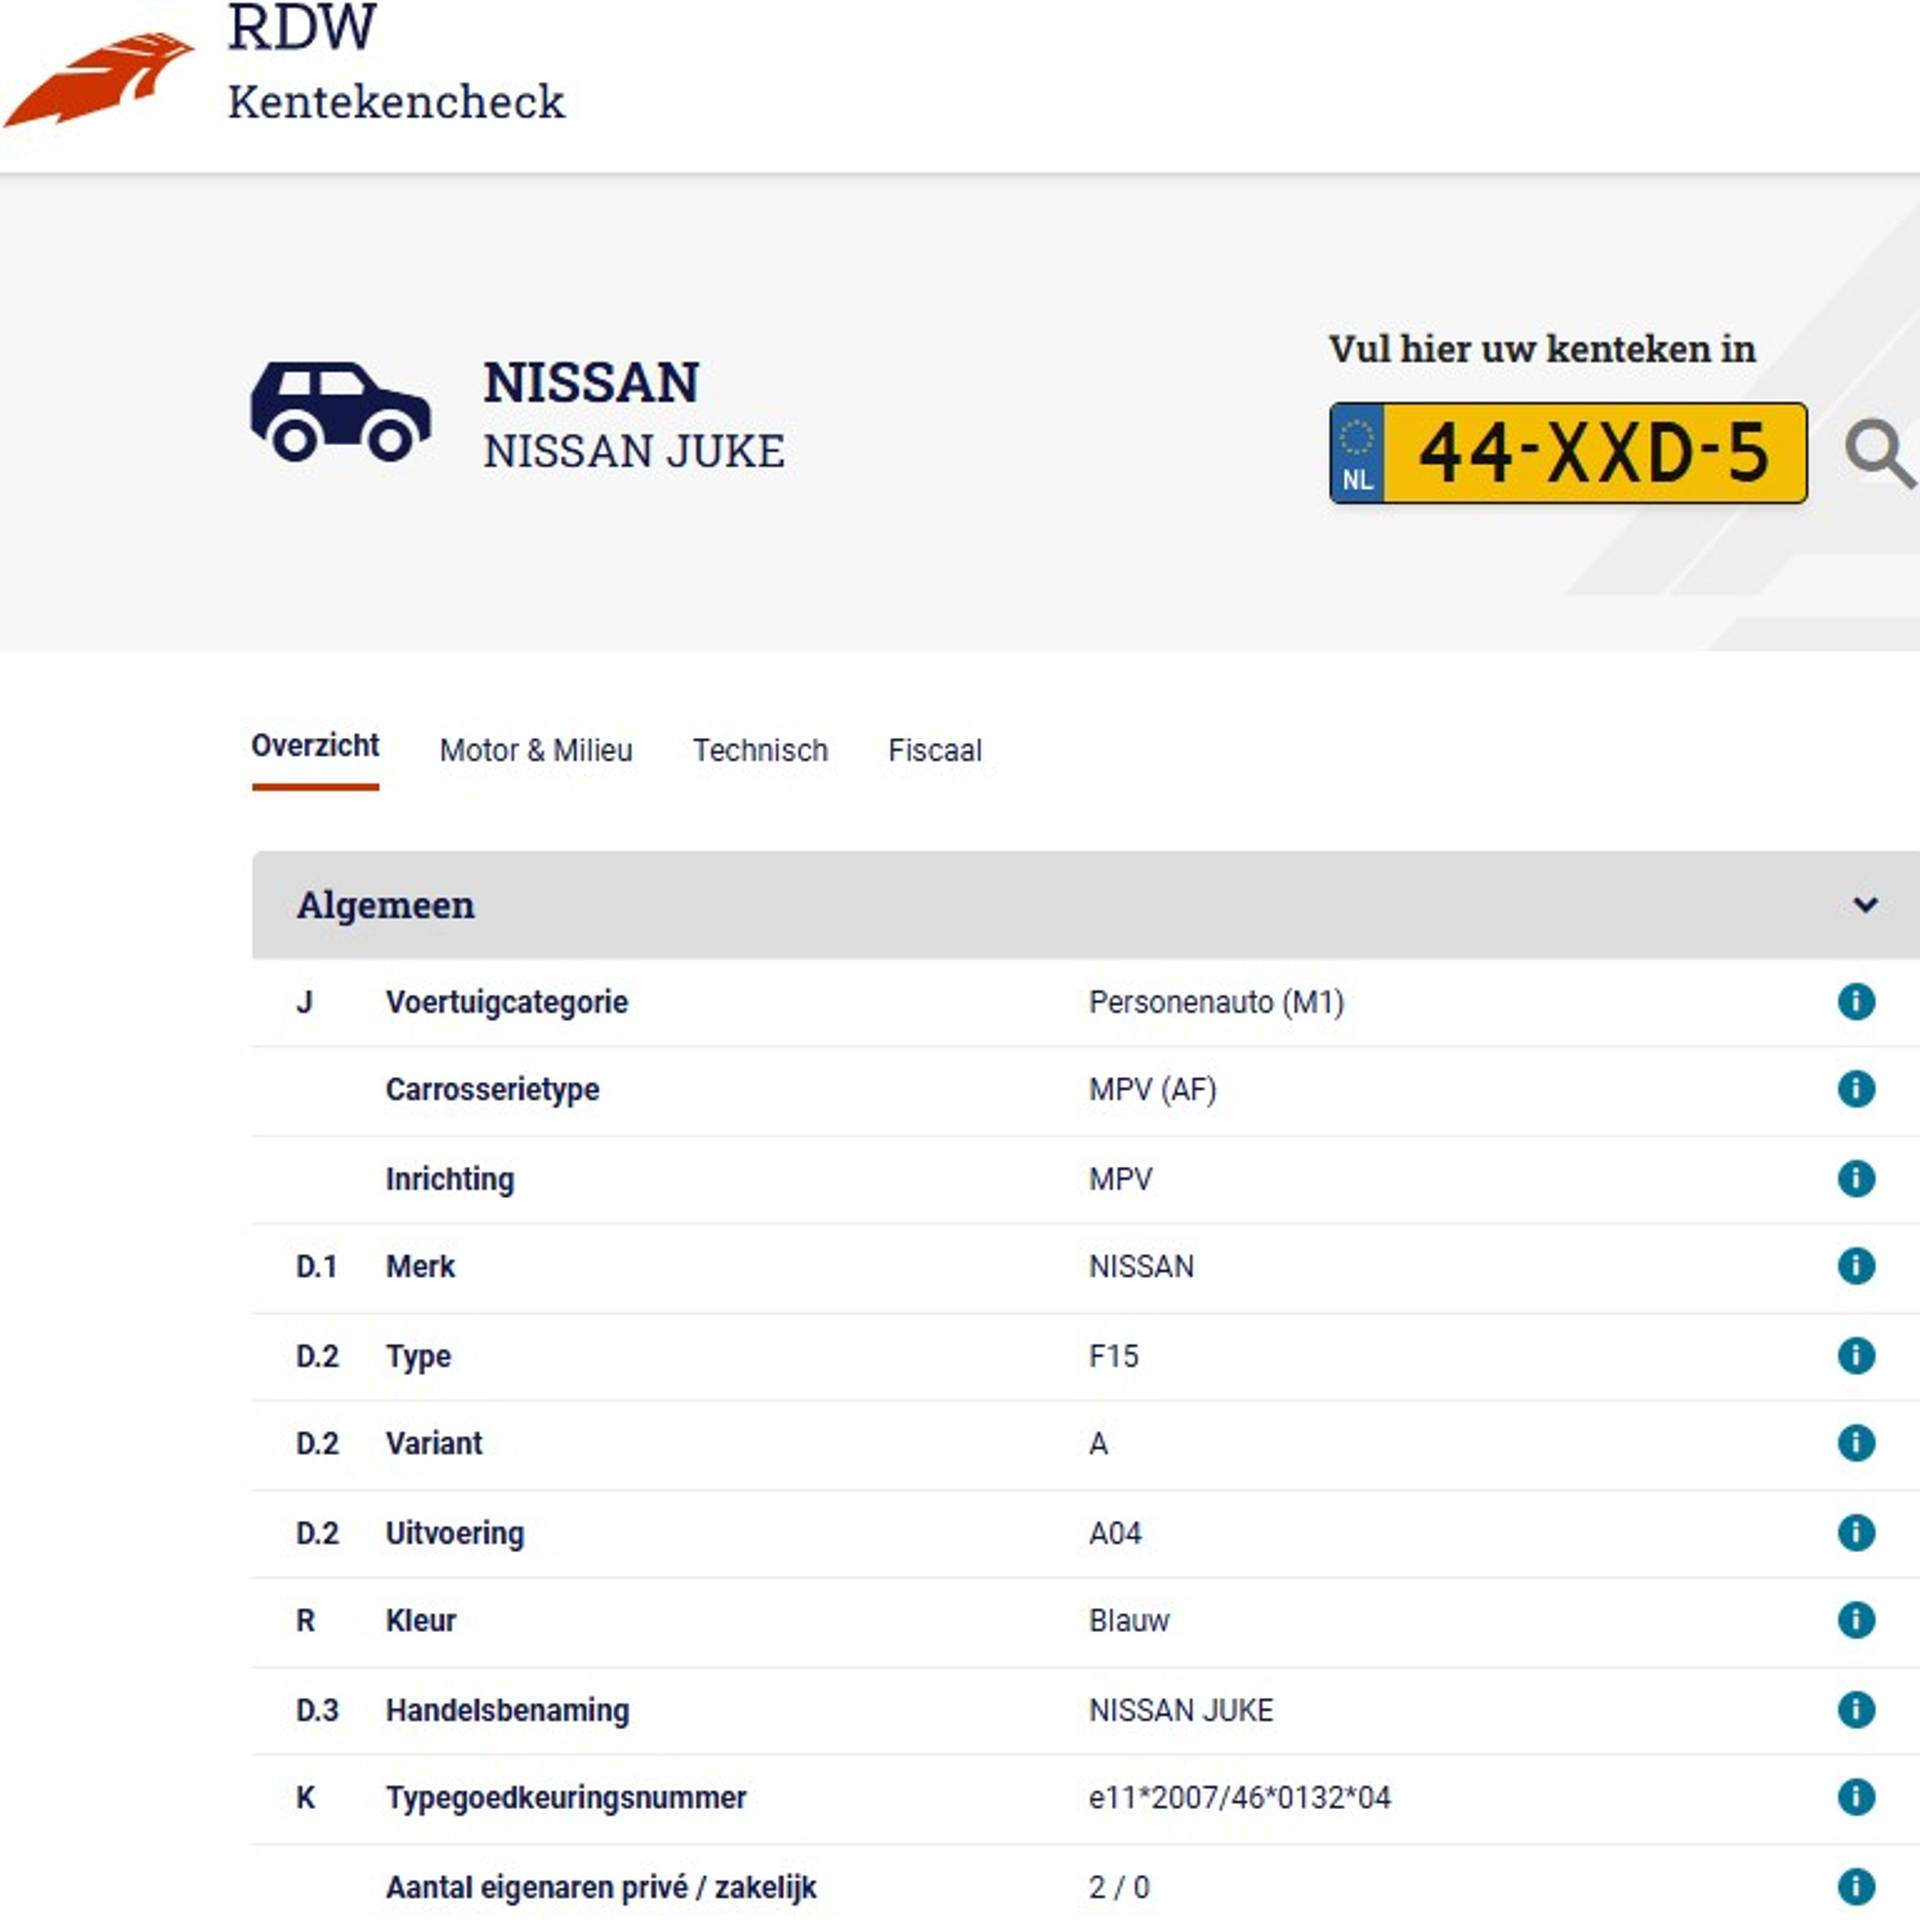Open info icon for Handelsbenaming row
Image resolution: width=1920 pixels, height=1927 pixels.
[x=1856, y=1709]
